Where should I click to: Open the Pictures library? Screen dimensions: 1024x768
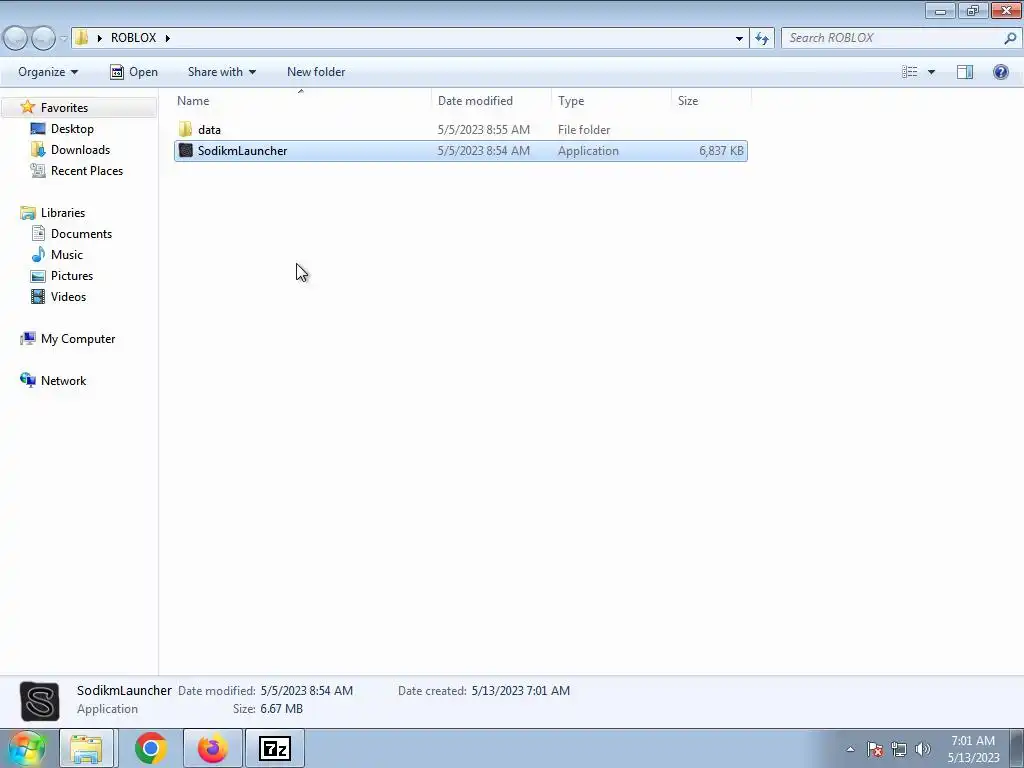click(72, 275)
